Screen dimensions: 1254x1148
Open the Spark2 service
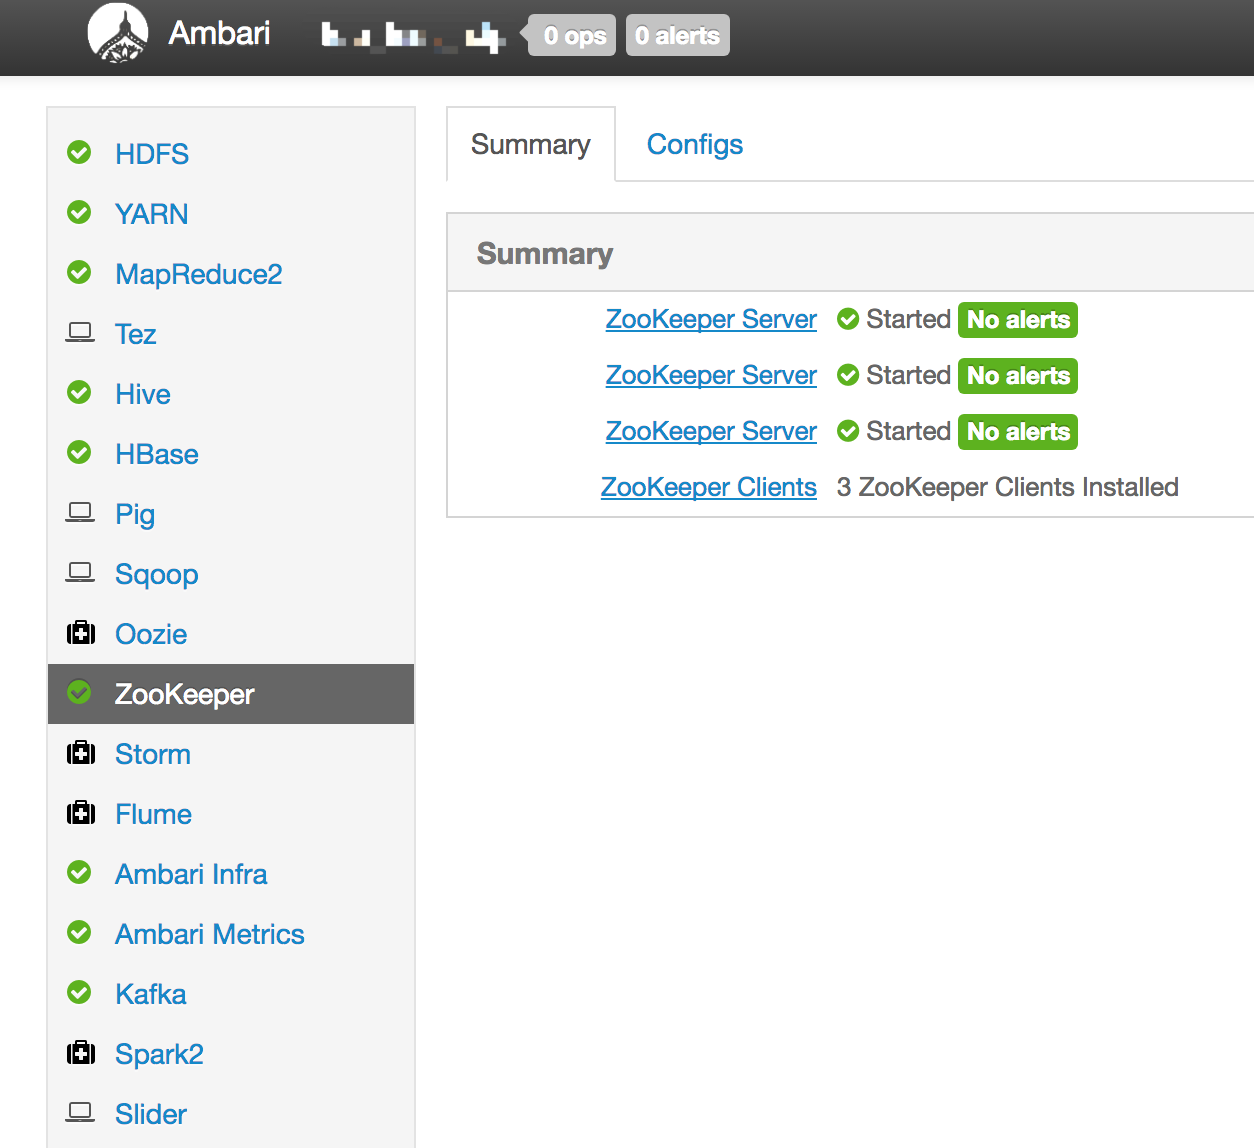pyautogui.click(x=159, y=1054)
